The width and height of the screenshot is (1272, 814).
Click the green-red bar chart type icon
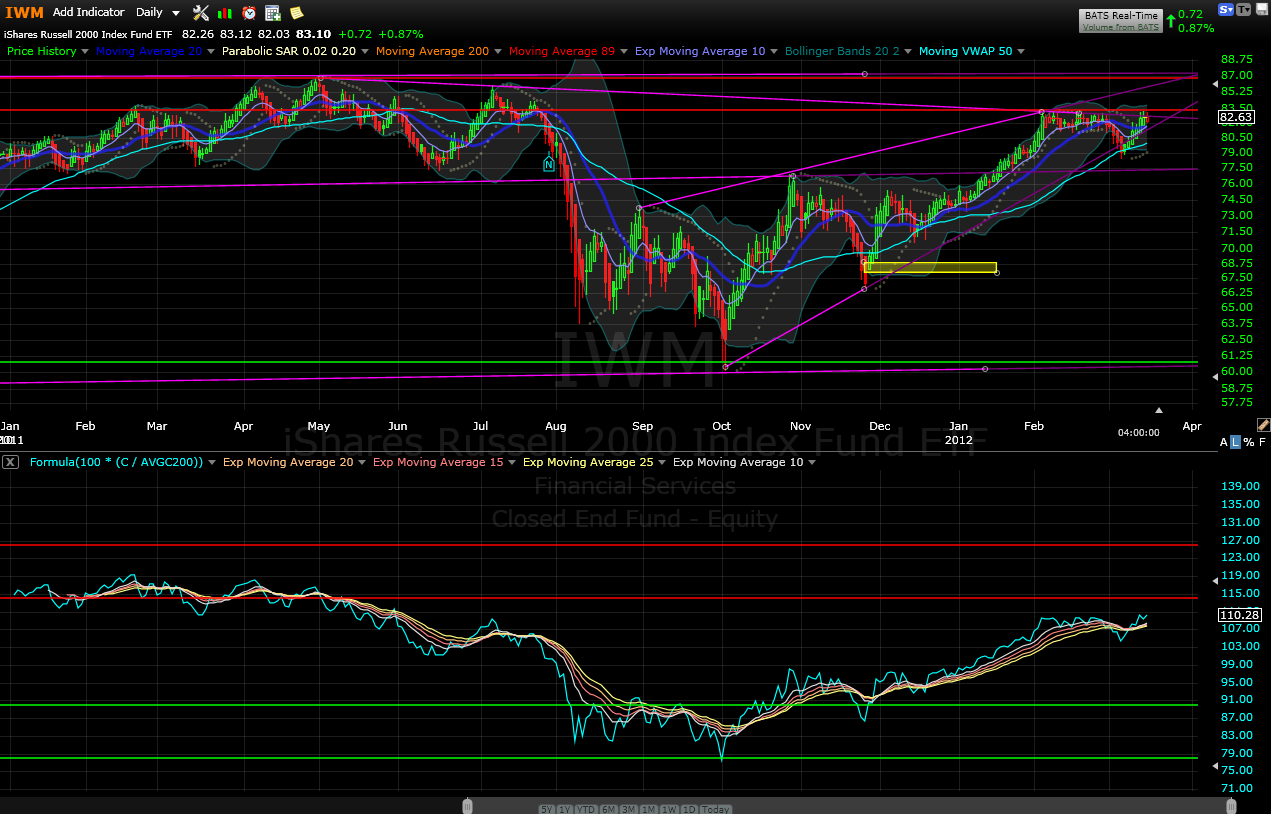point(225,12)
